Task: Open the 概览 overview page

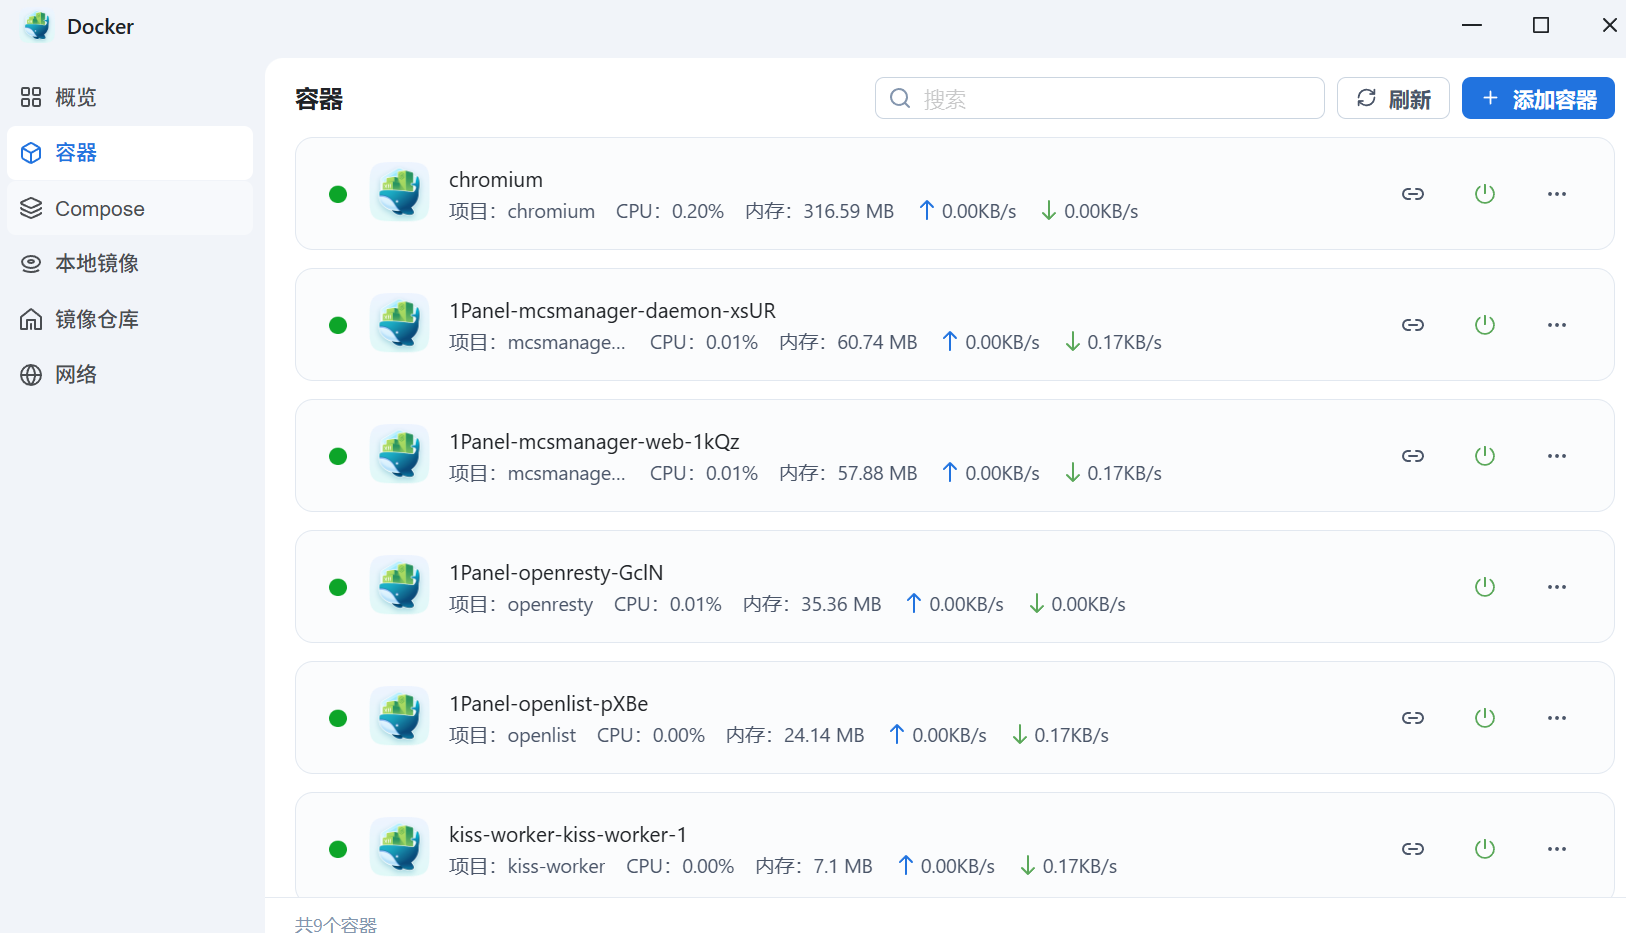Action: click(130, 97)
